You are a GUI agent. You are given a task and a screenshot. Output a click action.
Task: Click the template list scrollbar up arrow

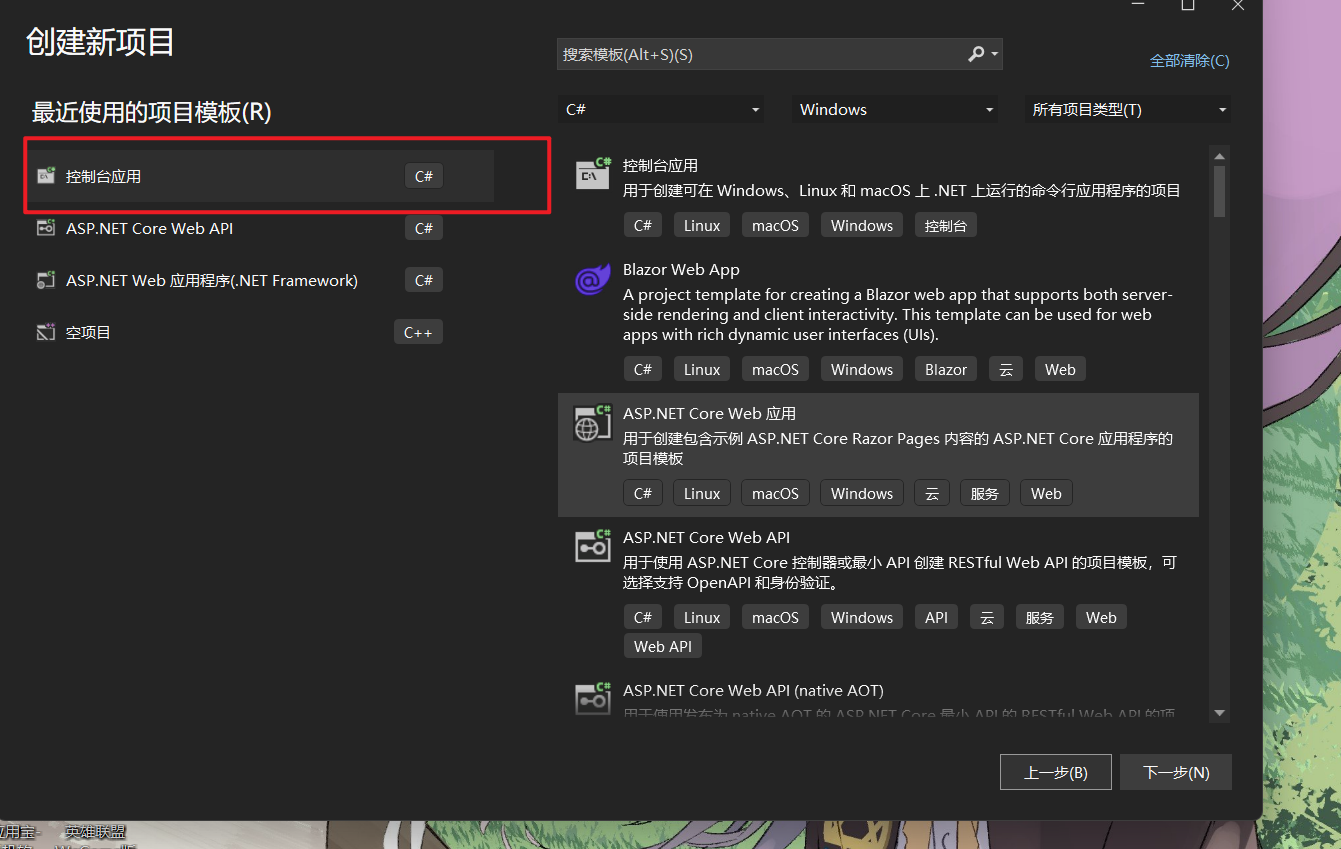click(x=1219, y=156)
